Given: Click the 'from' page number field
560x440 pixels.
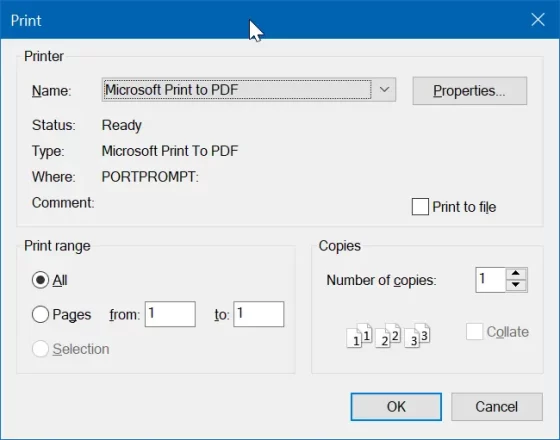Looking at the screenshot, I should (x=170, y=314).
